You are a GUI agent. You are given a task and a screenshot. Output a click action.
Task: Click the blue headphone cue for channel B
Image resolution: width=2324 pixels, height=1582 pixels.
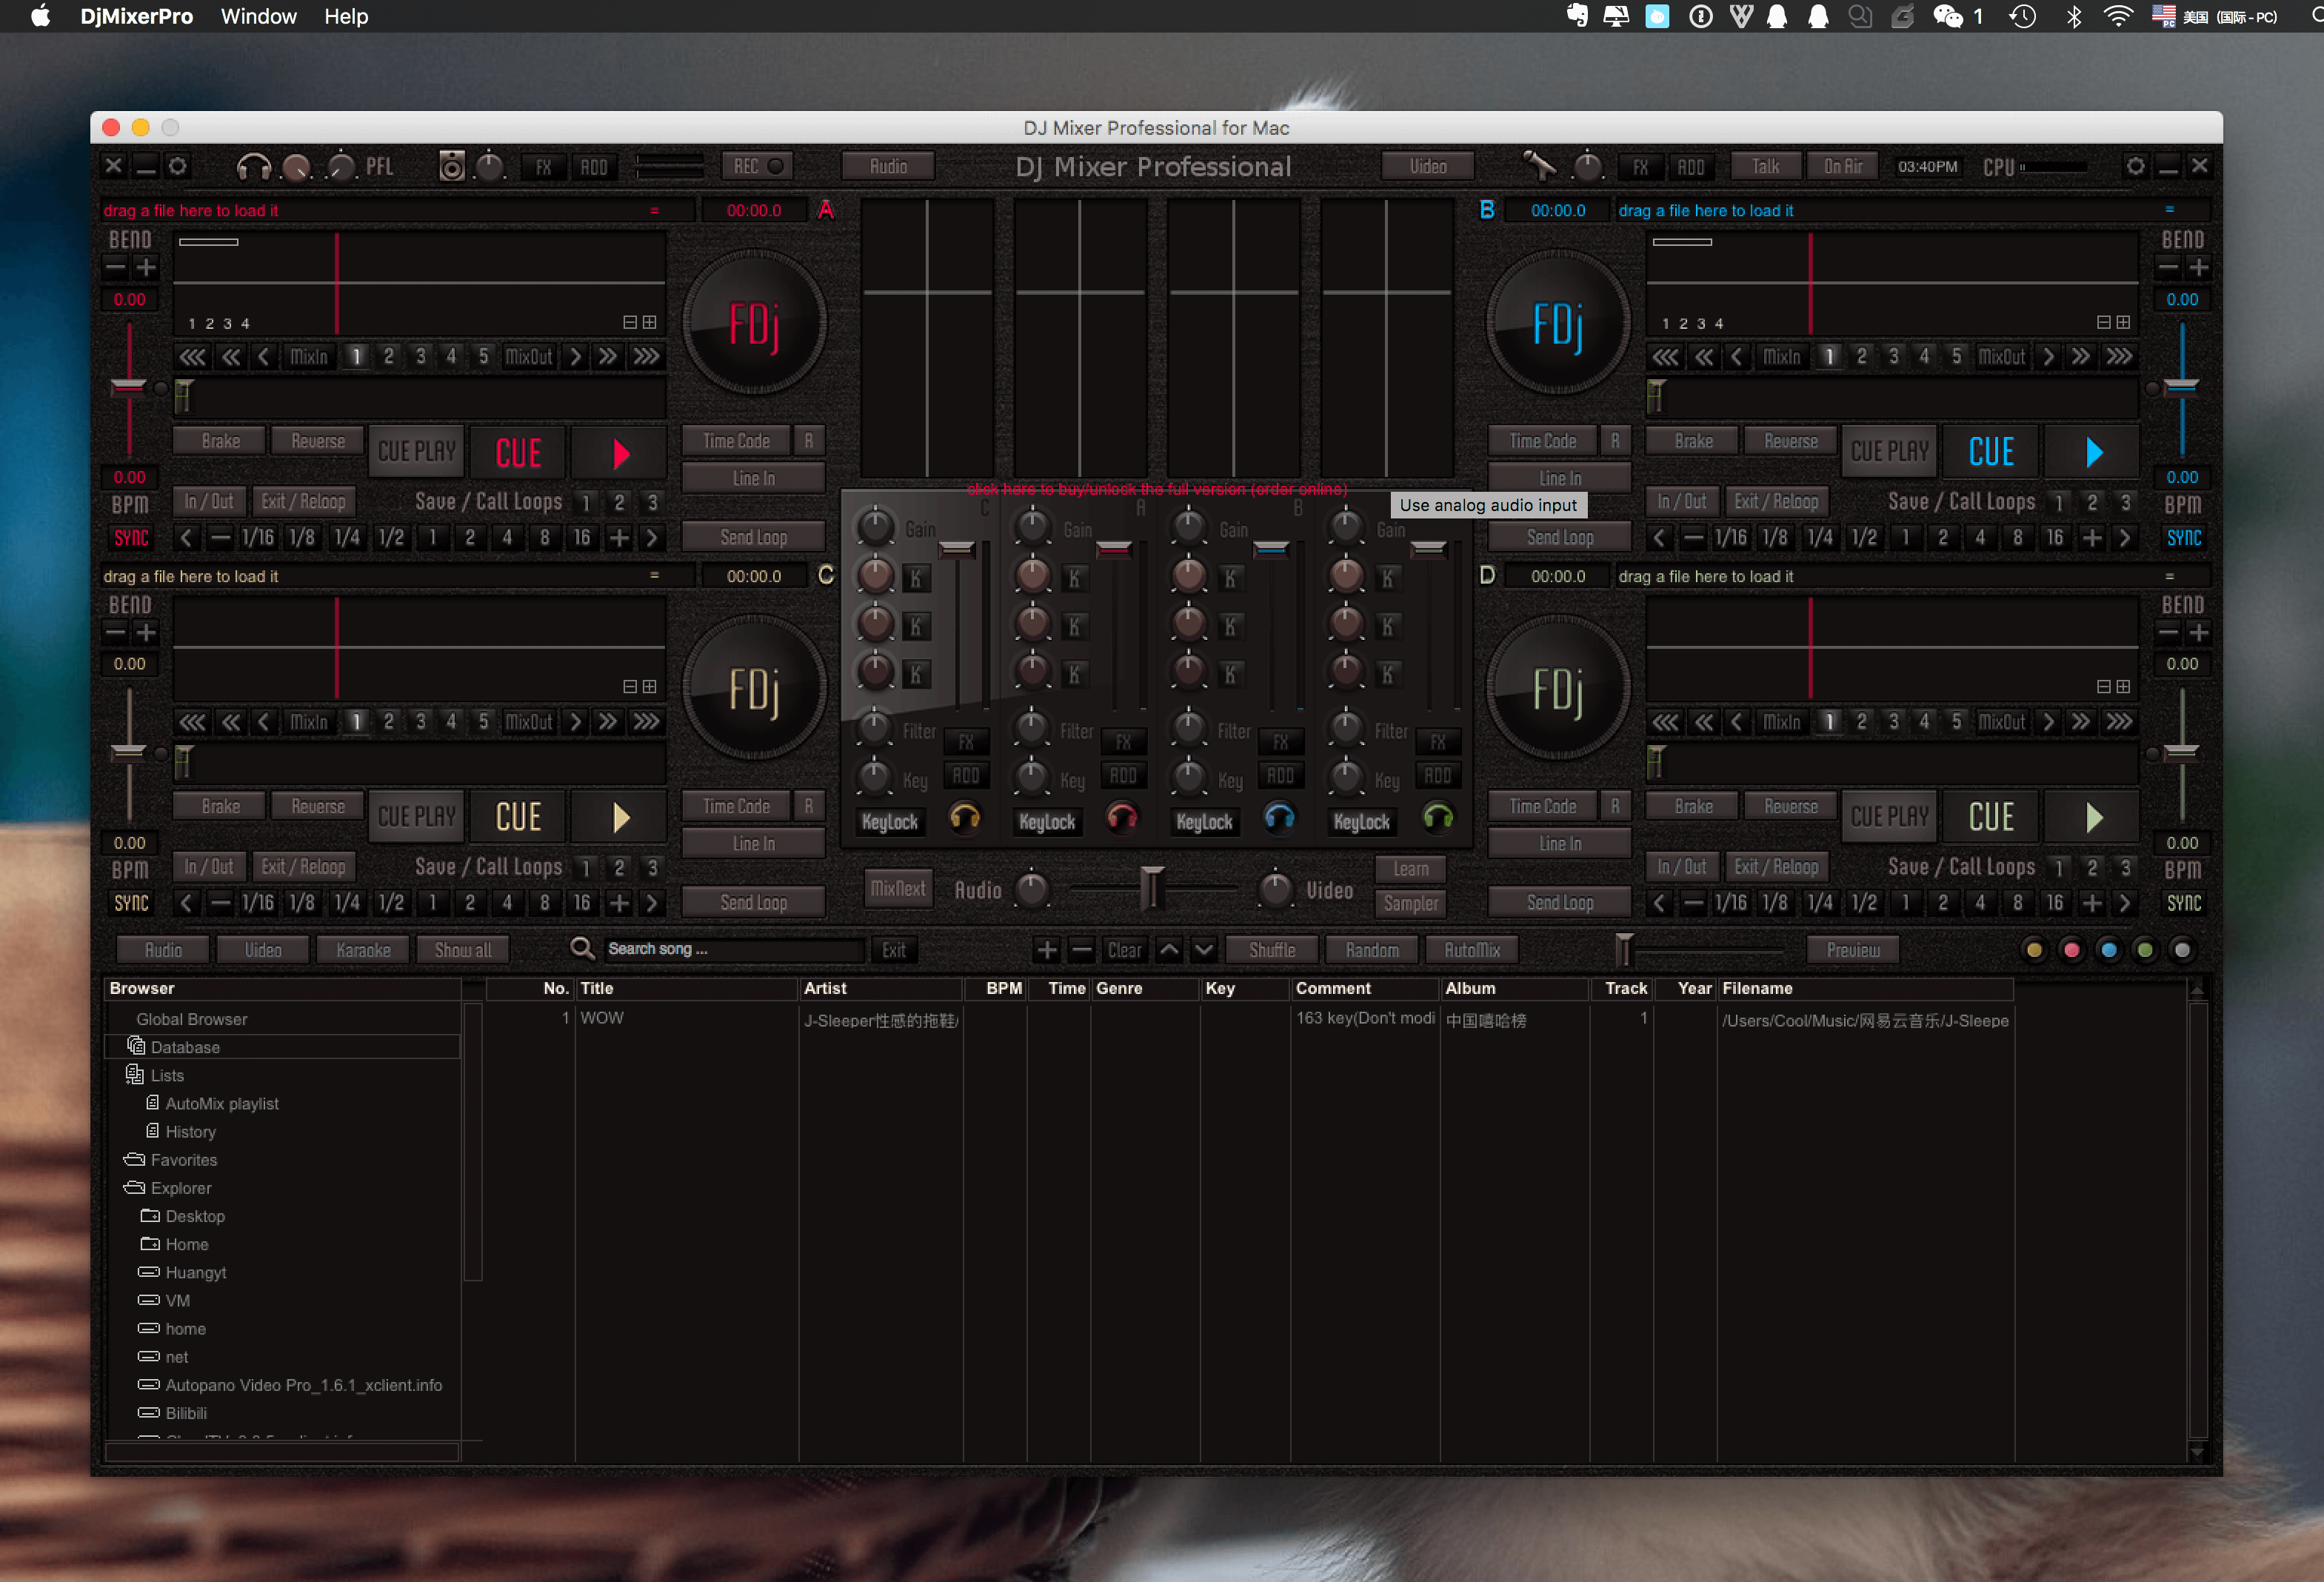(x=1279, y=819)
